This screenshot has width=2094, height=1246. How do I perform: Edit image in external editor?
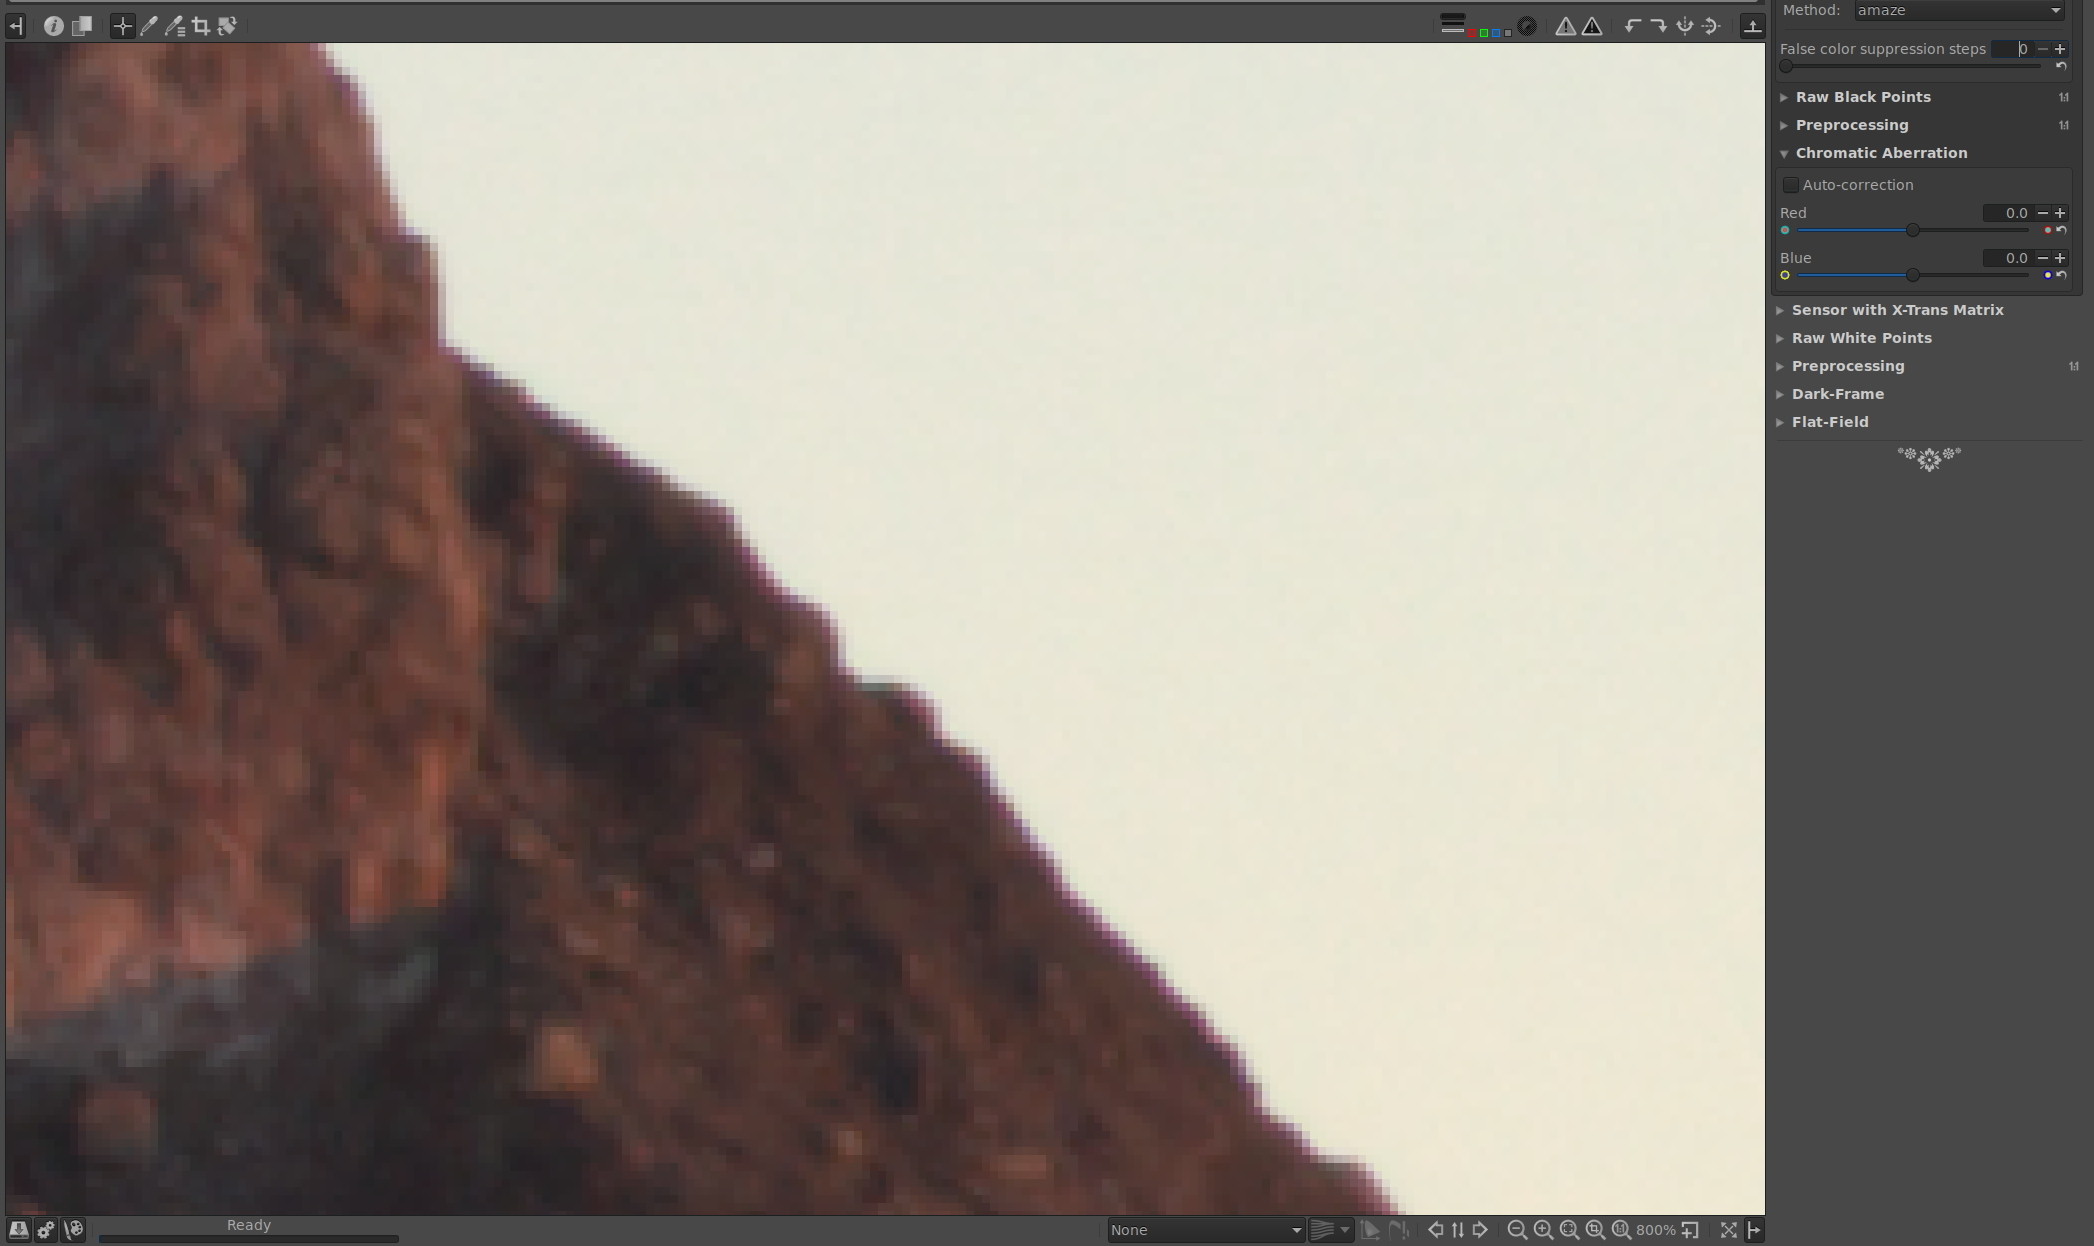point(74,1230)
